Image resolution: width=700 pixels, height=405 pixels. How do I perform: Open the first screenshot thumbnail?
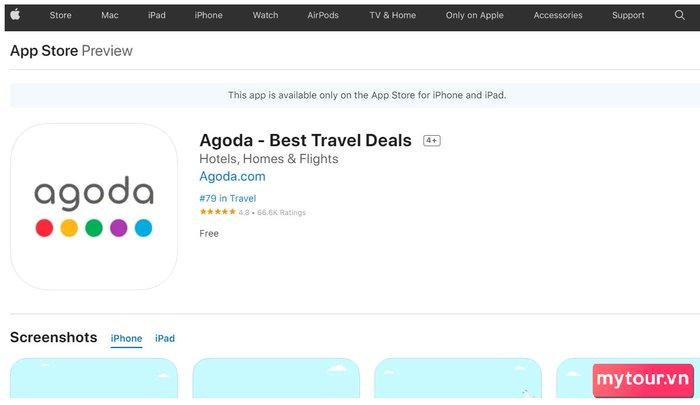[94, 378]
